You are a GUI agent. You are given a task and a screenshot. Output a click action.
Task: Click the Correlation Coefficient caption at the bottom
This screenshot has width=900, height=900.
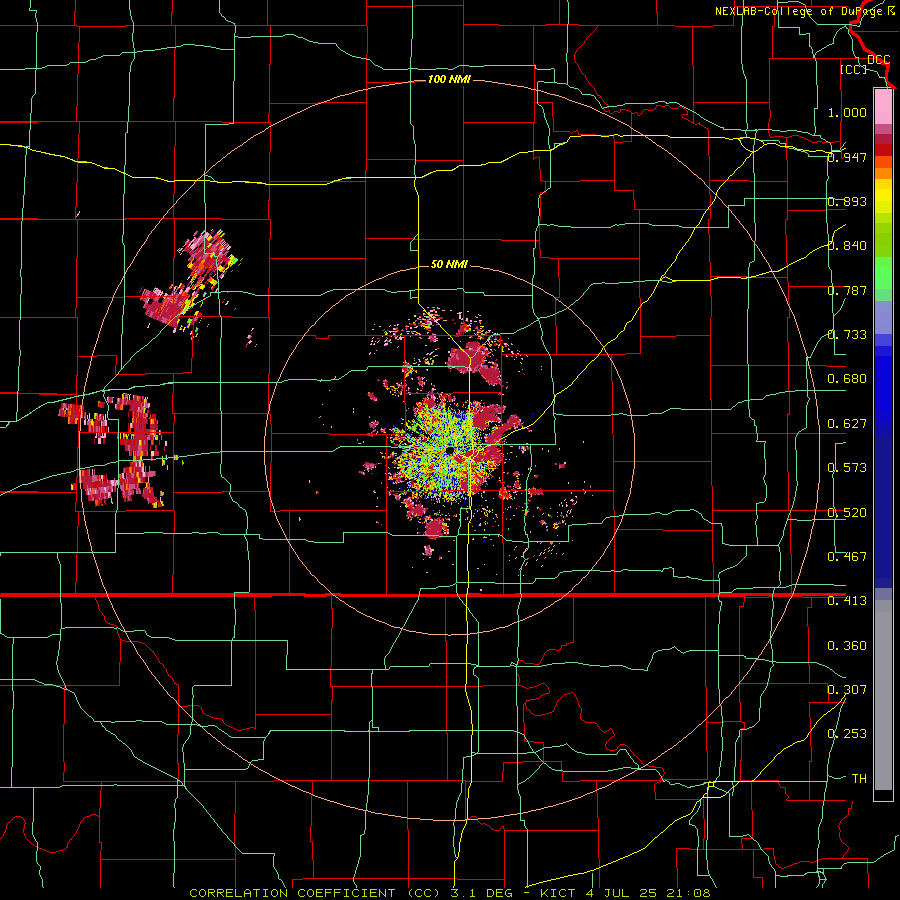(449, 893)
